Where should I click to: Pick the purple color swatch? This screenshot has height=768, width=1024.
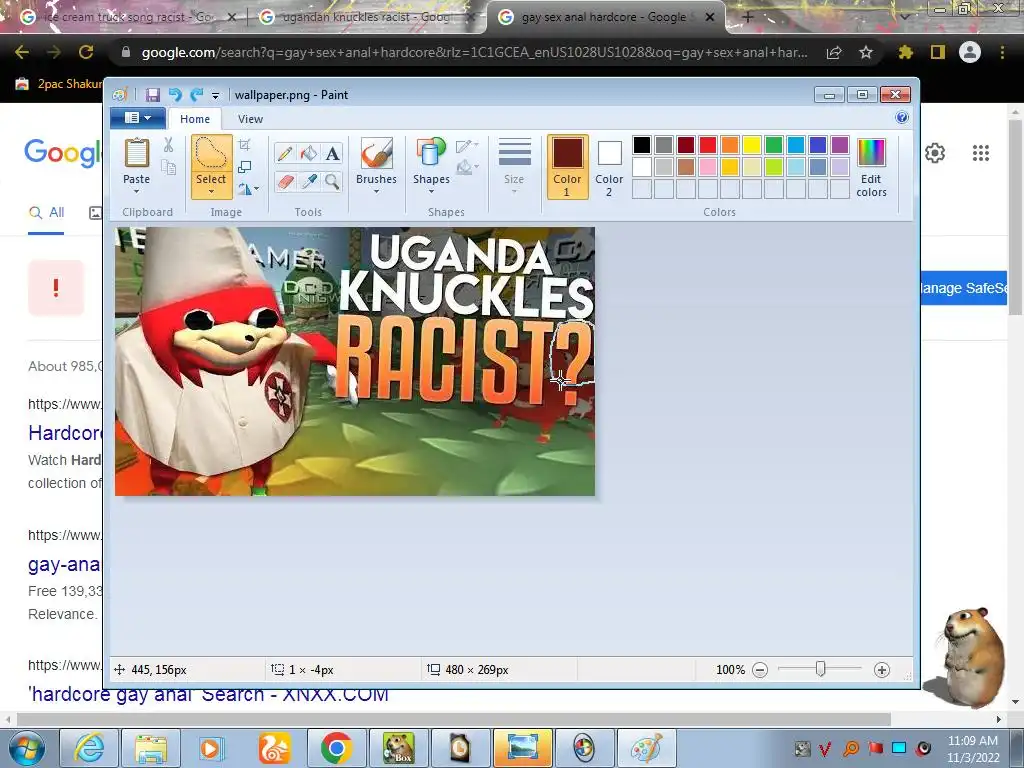pos(840,145)
